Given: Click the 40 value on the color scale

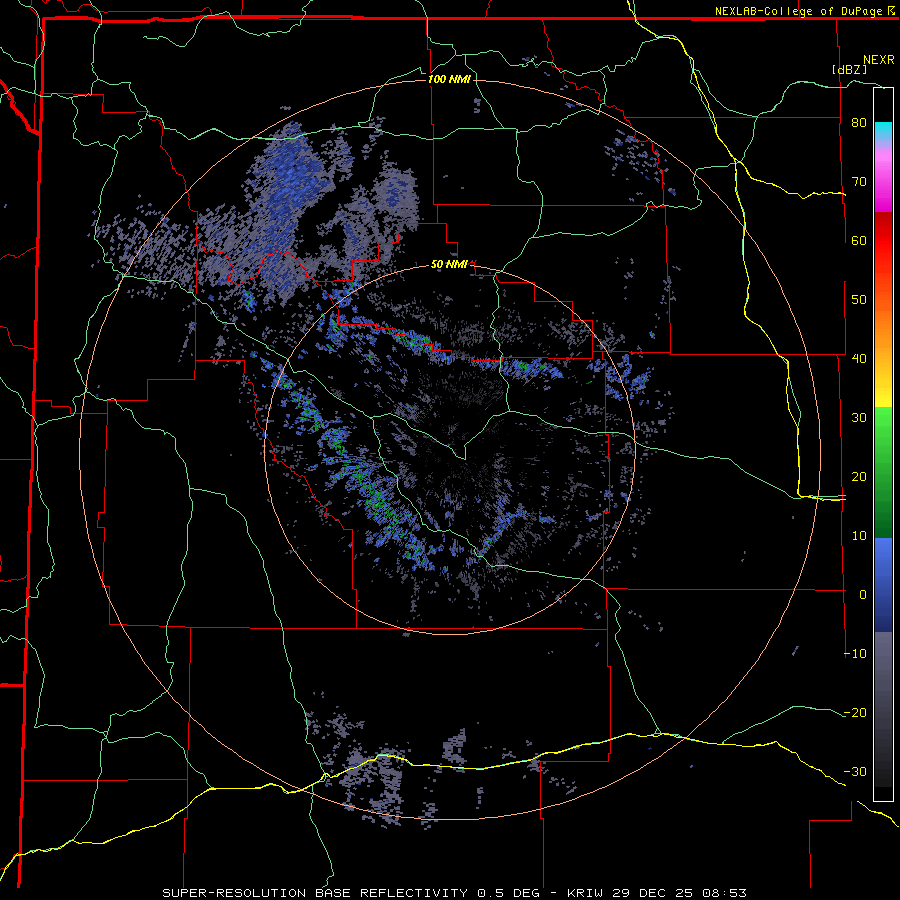Looking at the screenshot, I should click(x=859, y=359).
